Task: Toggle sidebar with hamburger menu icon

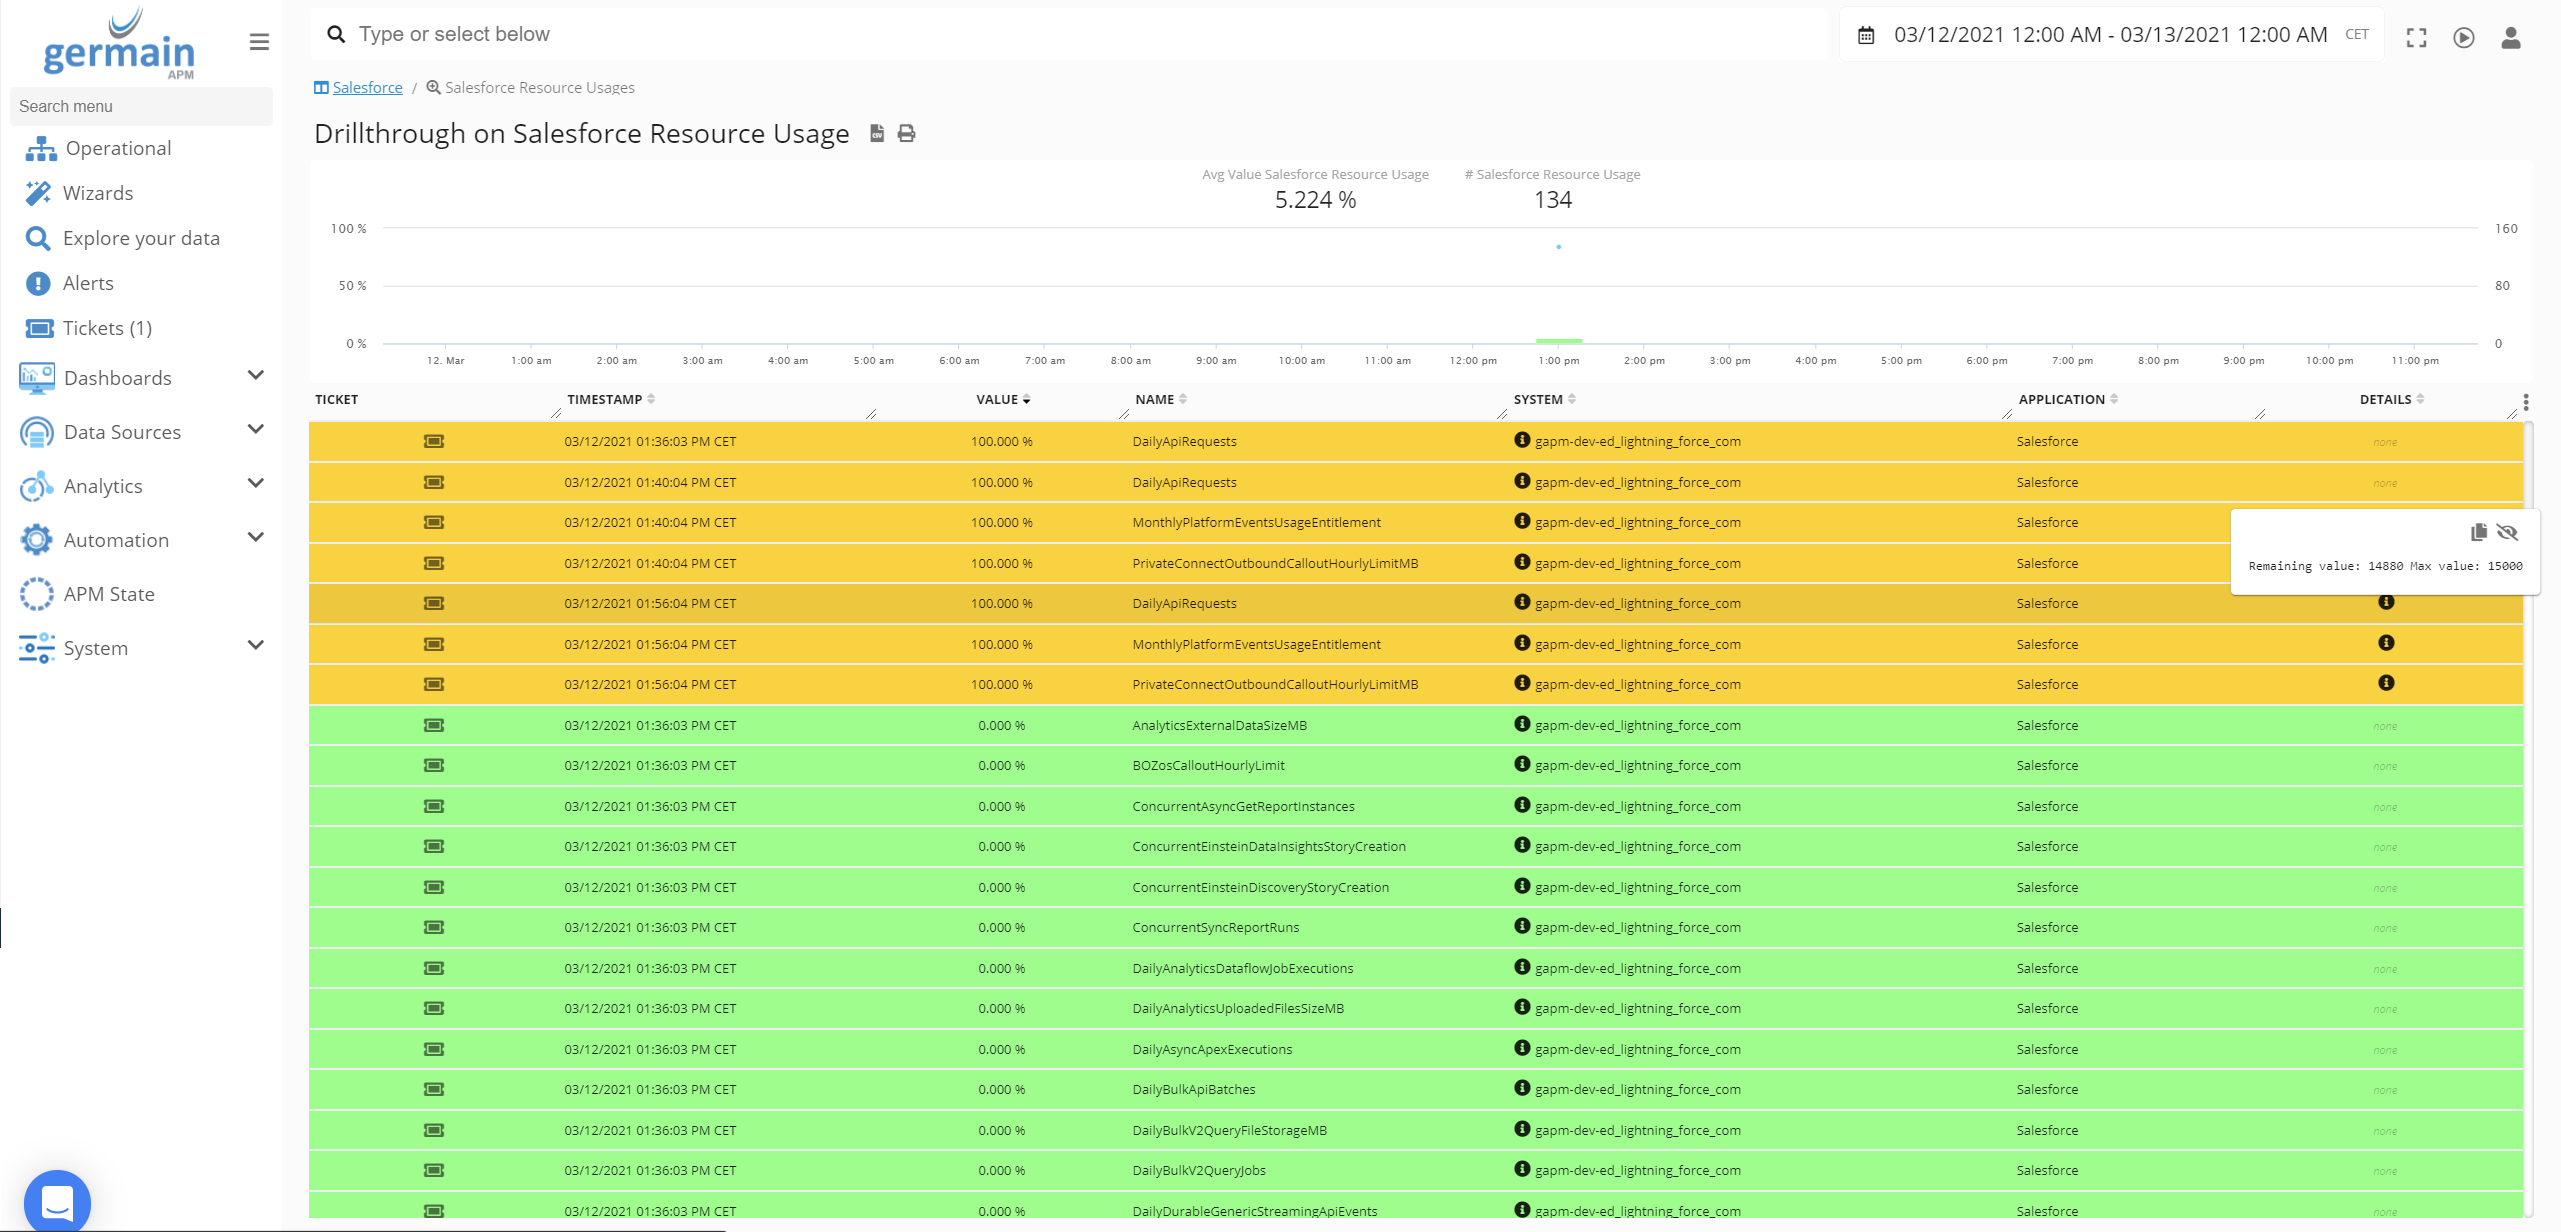Action: click(259, 42)
